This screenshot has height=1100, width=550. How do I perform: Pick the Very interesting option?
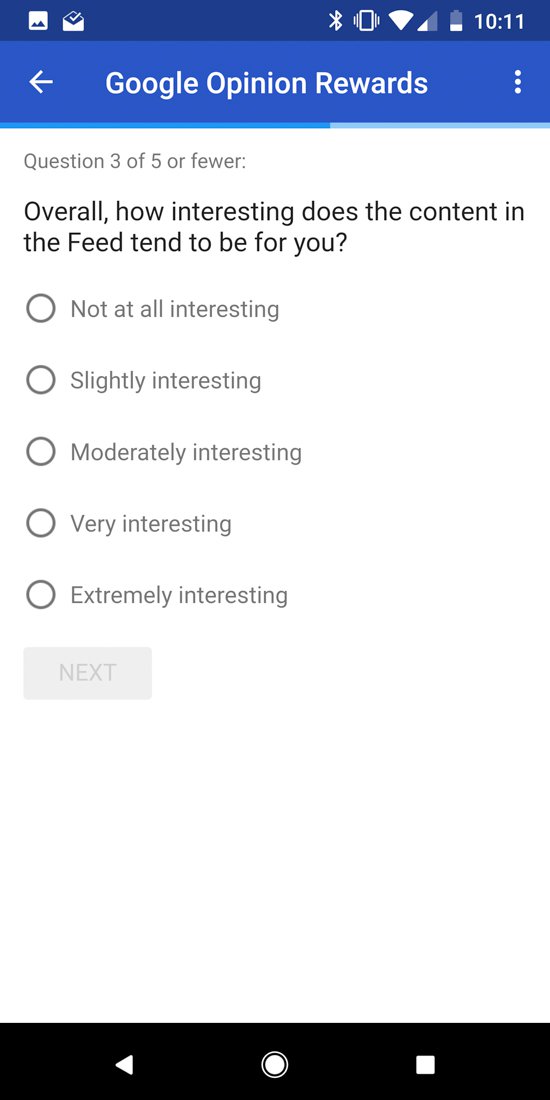tap(129, 523)
